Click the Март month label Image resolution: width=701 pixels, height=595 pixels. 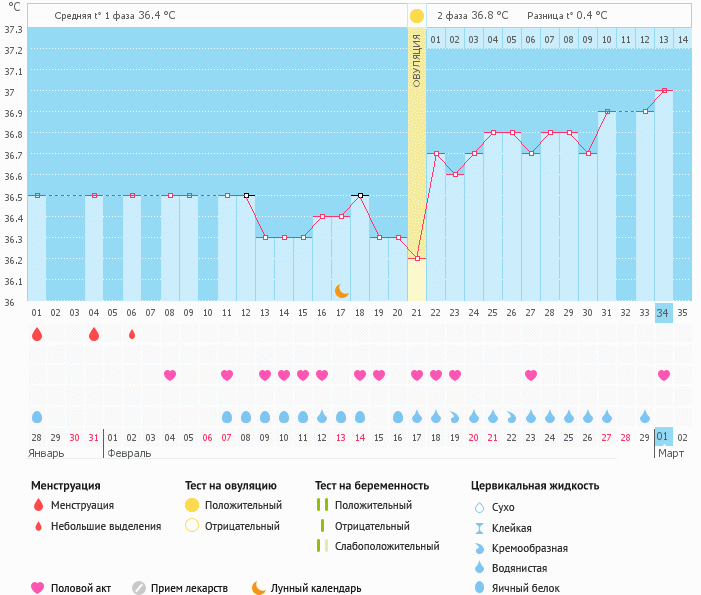671,453
